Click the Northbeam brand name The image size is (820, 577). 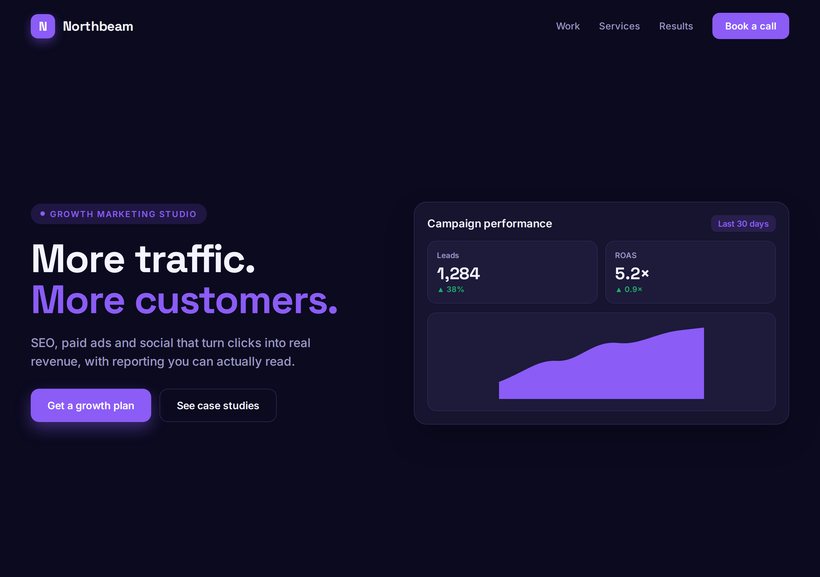pos(98,26)
